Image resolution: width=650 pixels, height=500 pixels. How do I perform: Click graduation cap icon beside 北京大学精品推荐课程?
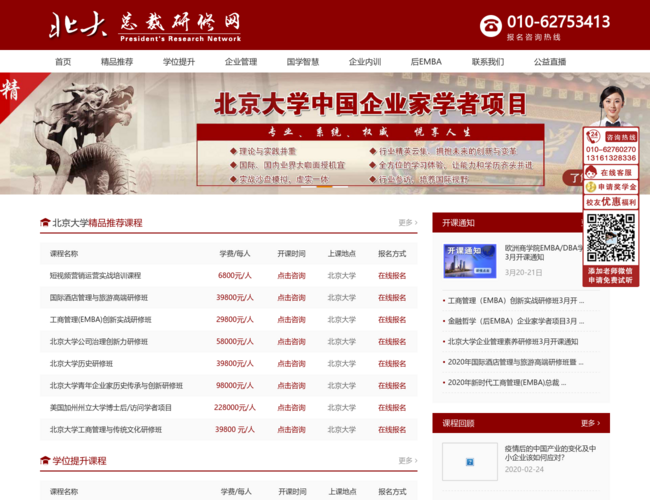coord(45,223)
